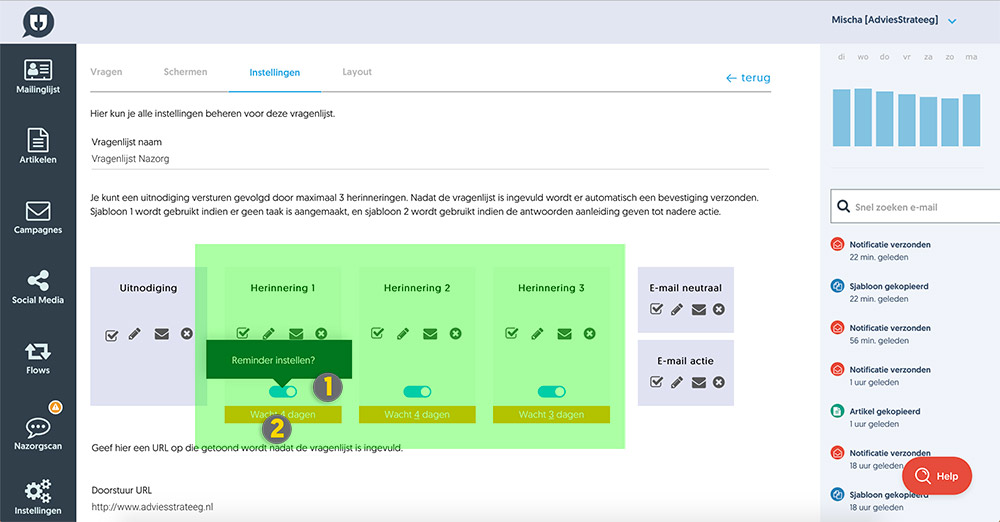Send Uitnodiging test email via envelope icon
The image size is (1000, 522).
point(161,334)
